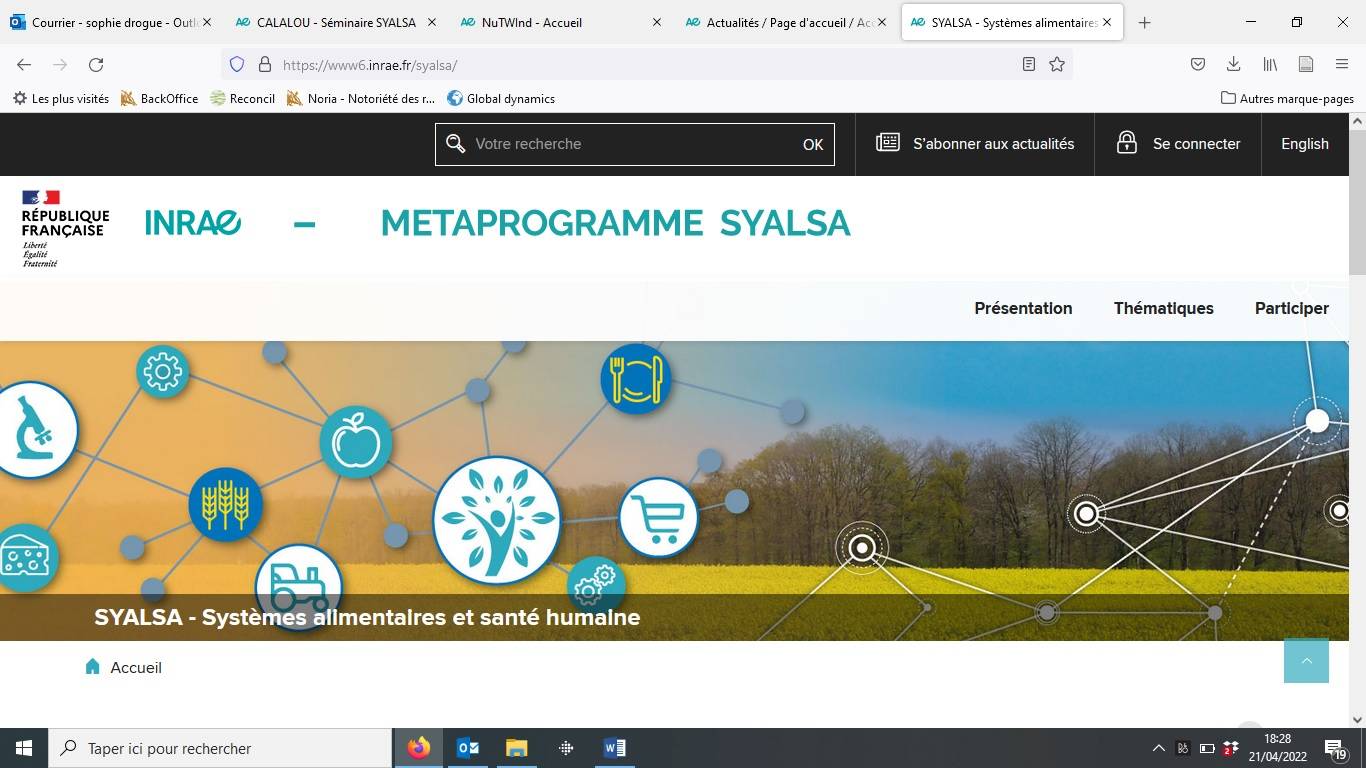This screenshot has height=768, width=1366.
Task: Open File Explorer from the taskbar
Action: 516,748
